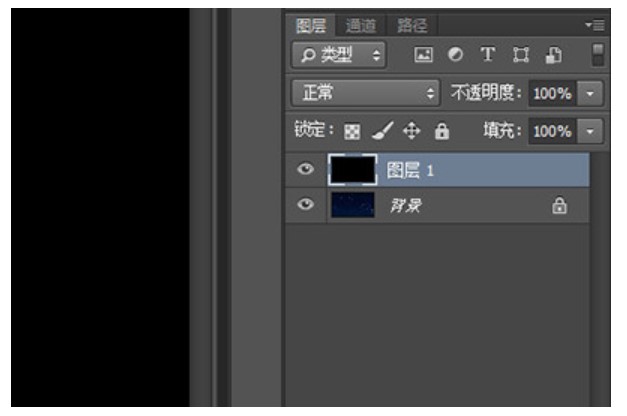Open the 不透明度 slider arrow
The image size is (627, 416).
point(590,94)
